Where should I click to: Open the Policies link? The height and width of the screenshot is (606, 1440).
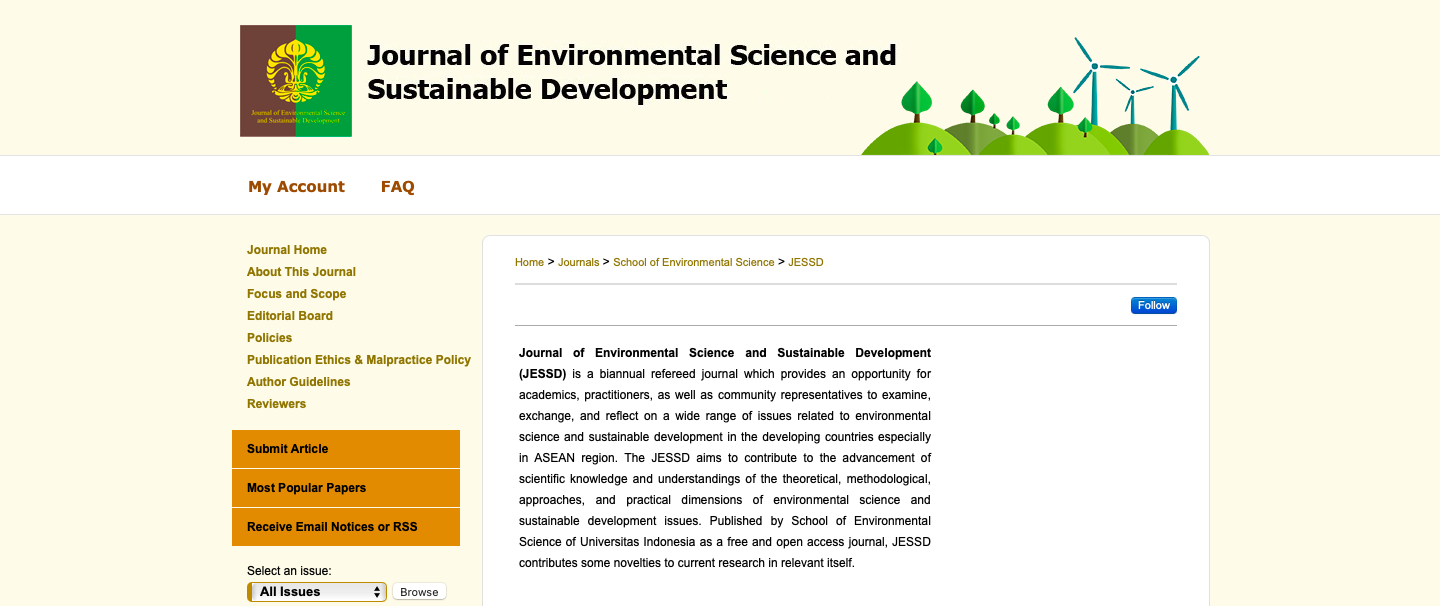coord(269,338)
